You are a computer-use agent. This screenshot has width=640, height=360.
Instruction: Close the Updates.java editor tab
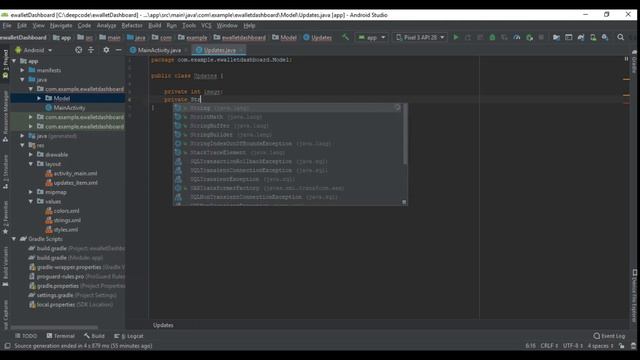(x=241, y=50)
